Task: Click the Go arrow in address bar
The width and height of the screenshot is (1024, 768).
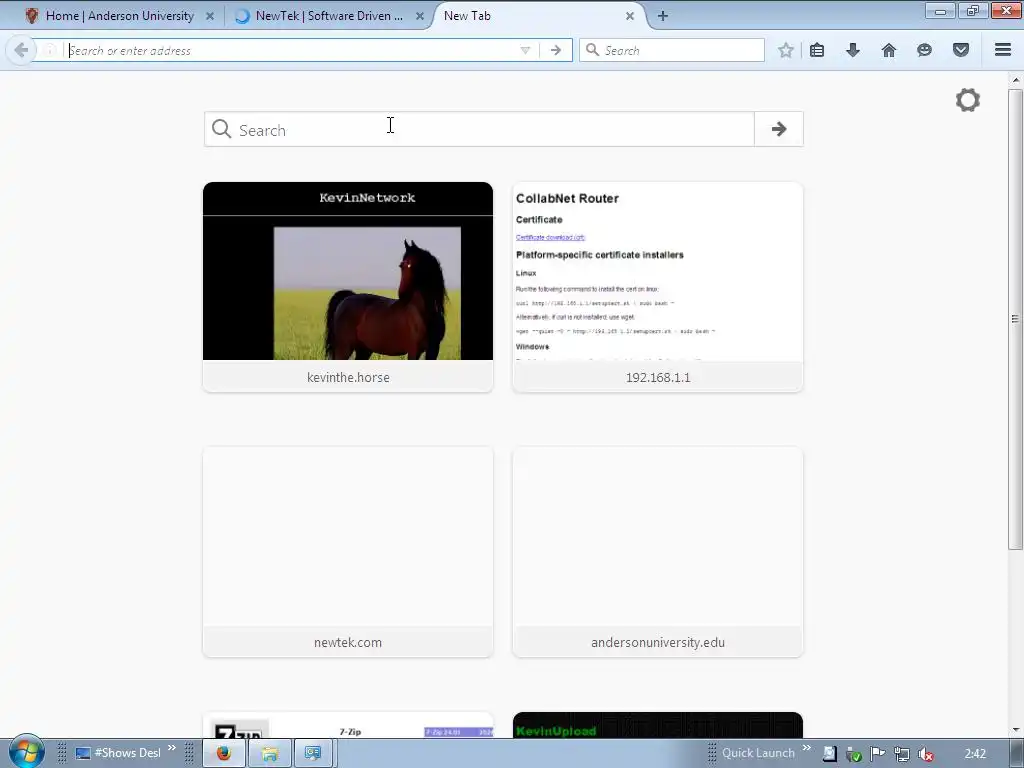Action: pyautogui.click(x=556, y=50)
